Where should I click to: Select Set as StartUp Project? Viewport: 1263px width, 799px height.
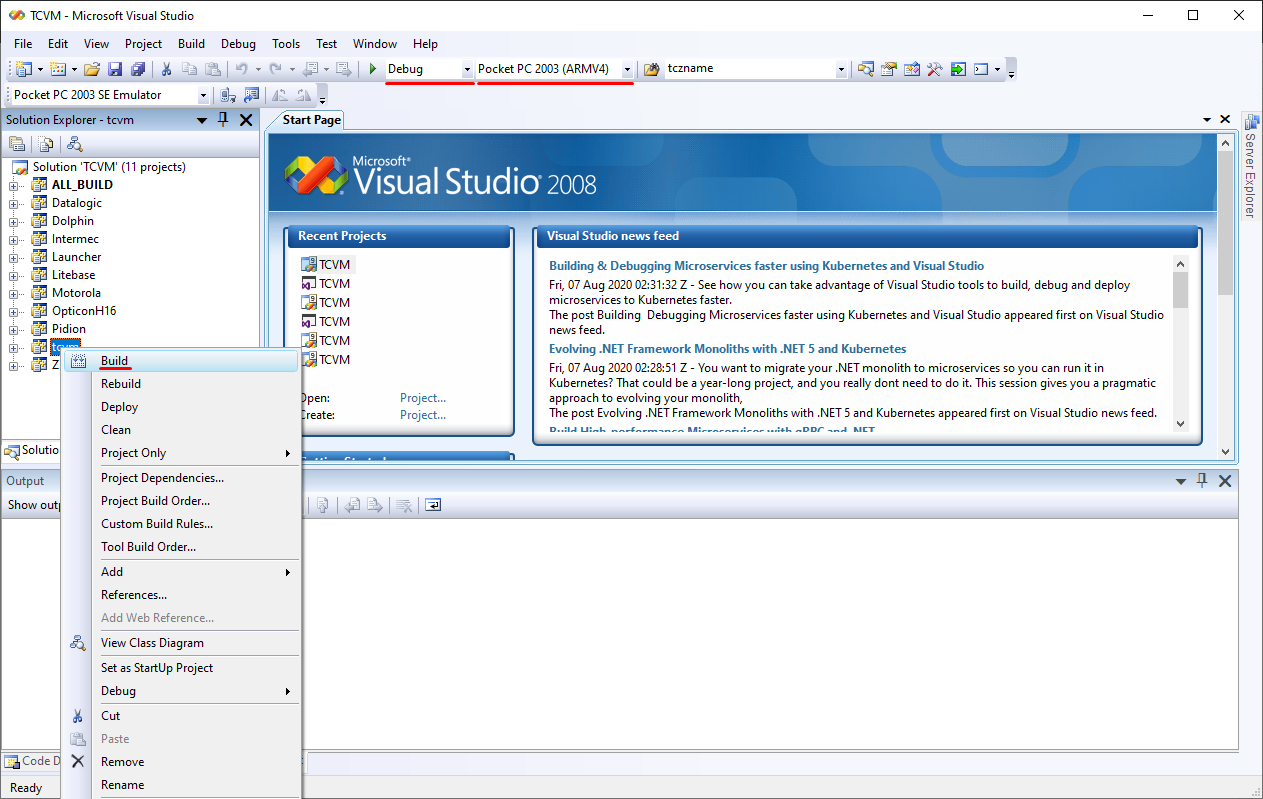point(181,668)
